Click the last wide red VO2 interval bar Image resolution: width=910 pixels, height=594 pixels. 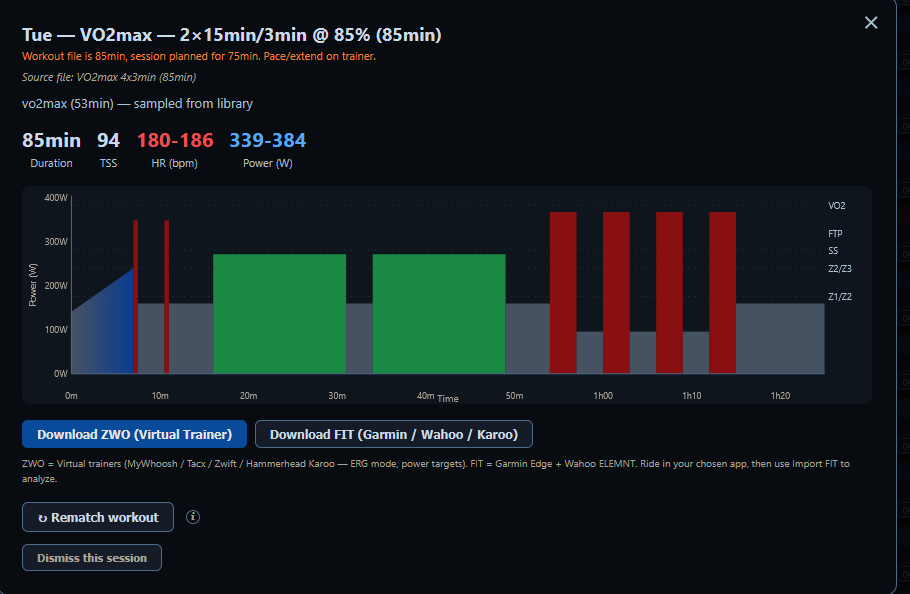click(723, 292)
